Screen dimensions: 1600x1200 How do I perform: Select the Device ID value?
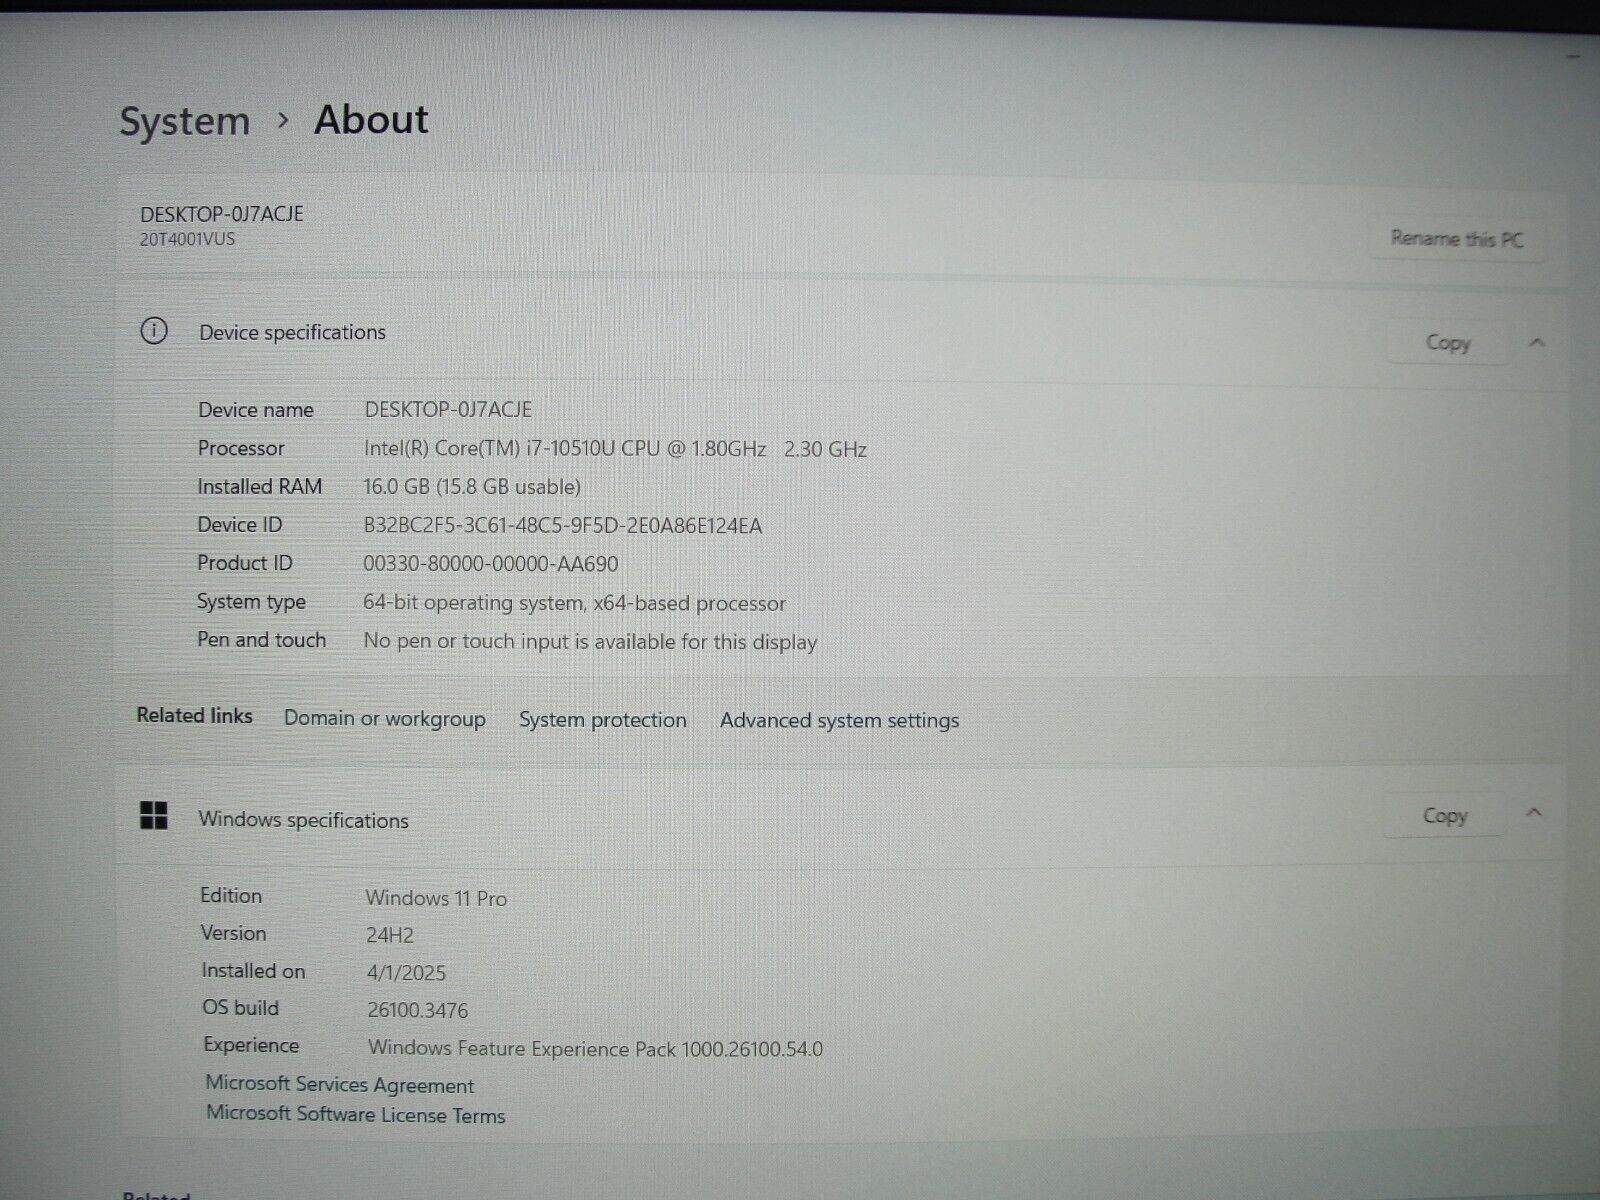coord(563,524)
